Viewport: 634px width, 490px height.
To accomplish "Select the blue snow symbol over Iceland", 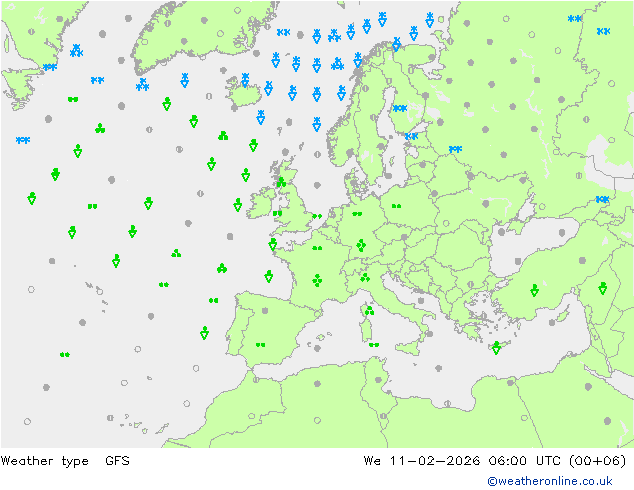I will tap(245, 80).
